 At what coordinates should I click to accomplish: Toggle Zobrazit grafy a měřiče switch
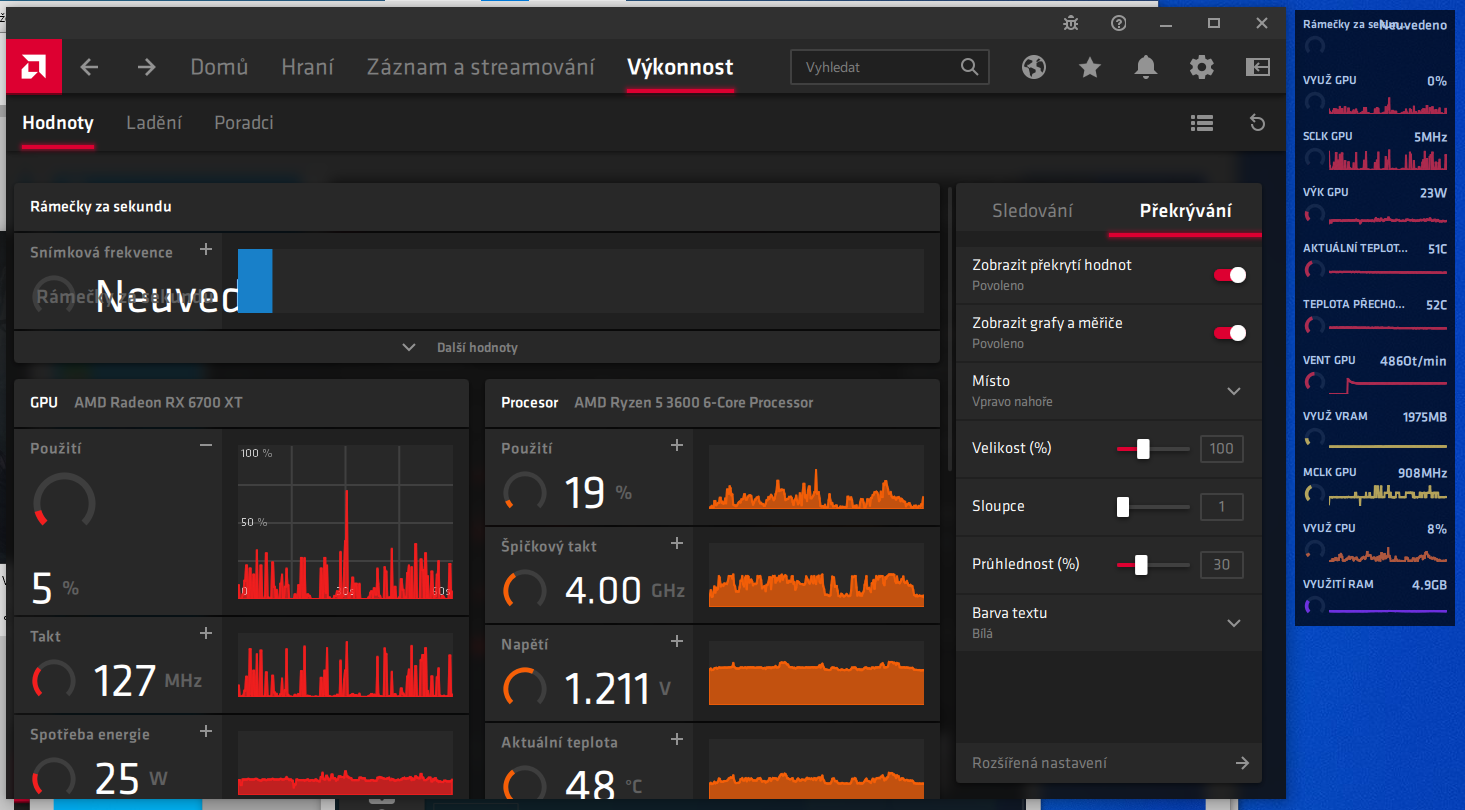[1230, 333]
